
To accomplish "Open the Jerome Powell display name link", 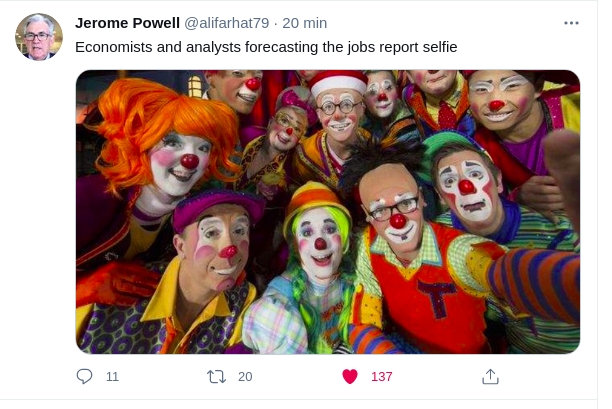I will [128, 23].
